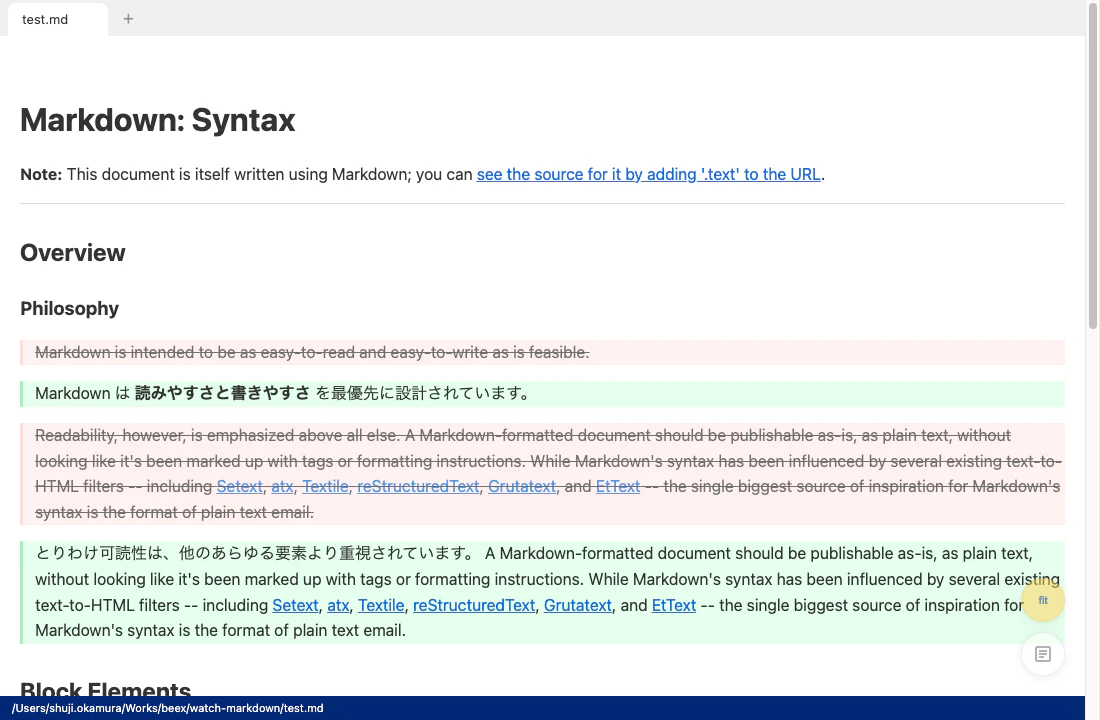
Task: Open the Setext link in the green added paragraph
Action: pyautogui.click(x=295, y=605)
